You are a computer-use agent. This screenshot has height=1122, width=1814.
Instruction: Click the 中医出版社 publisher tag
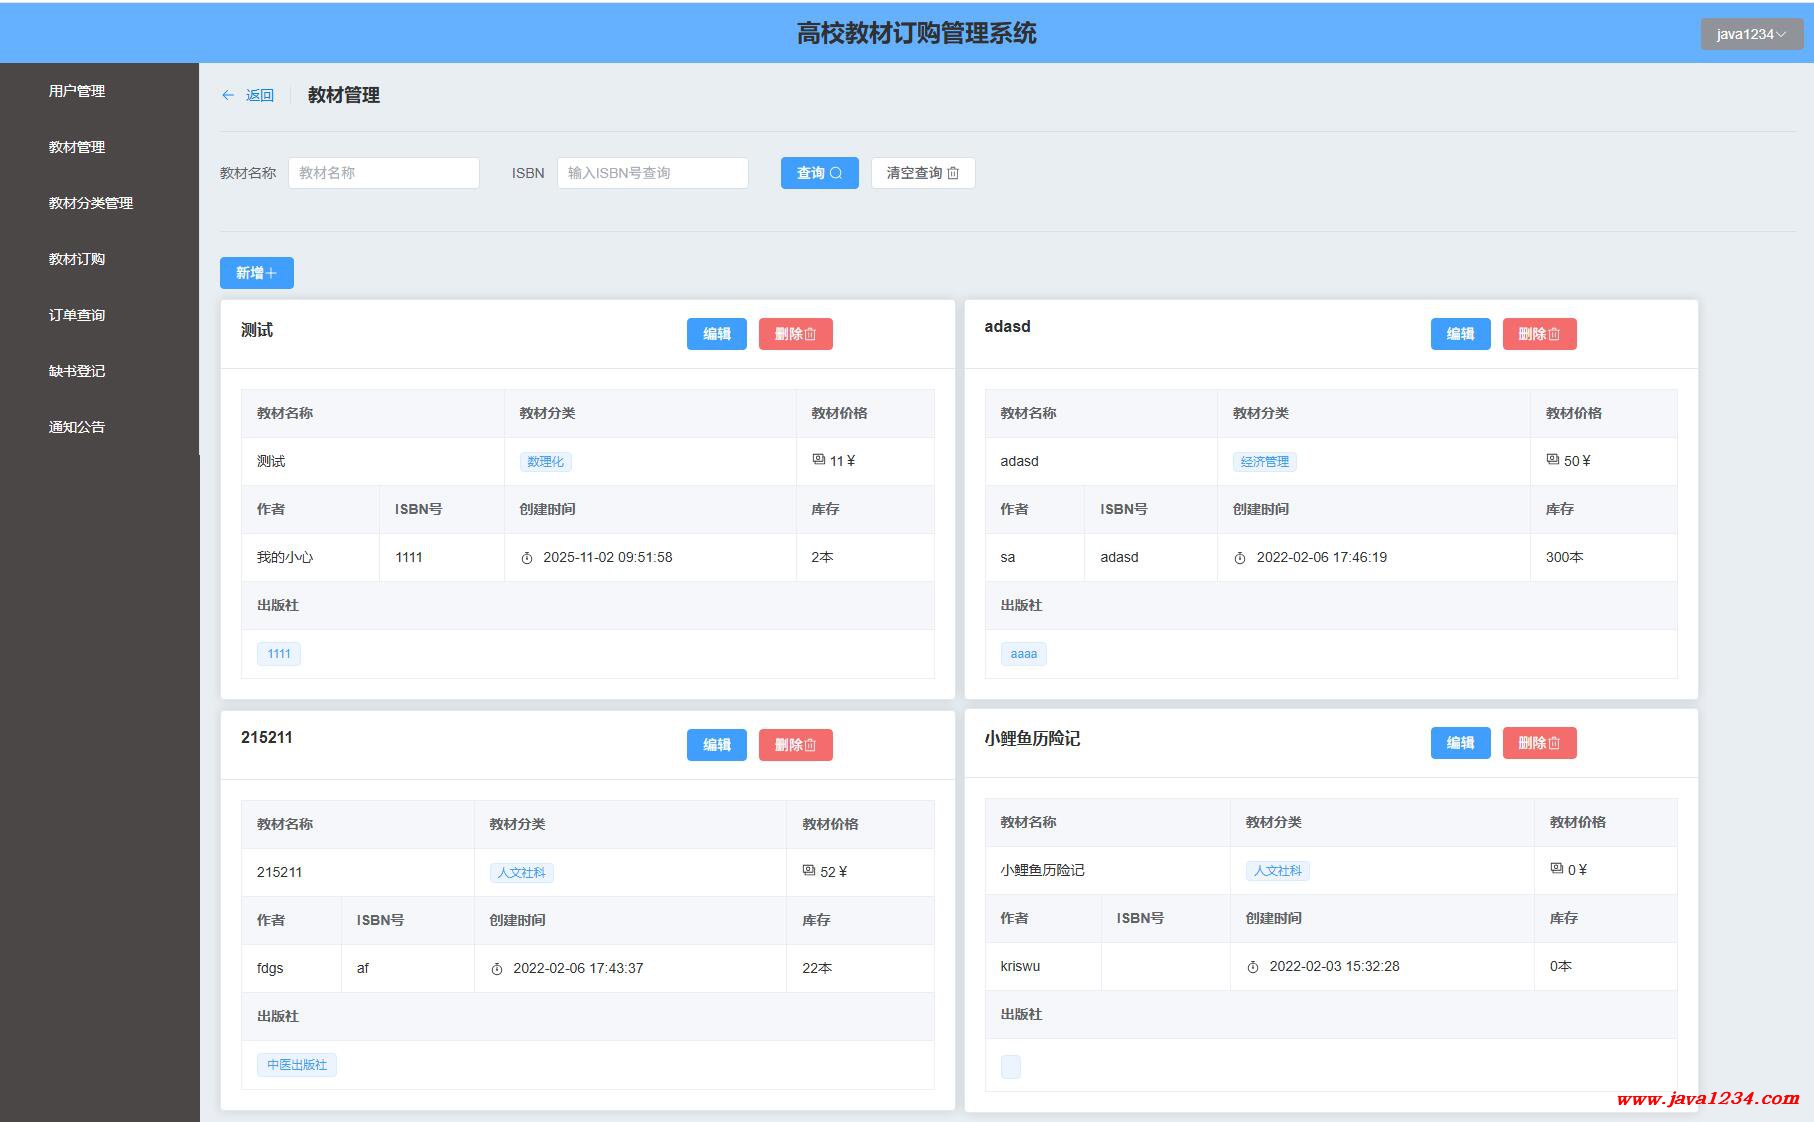coord(297,1065)
